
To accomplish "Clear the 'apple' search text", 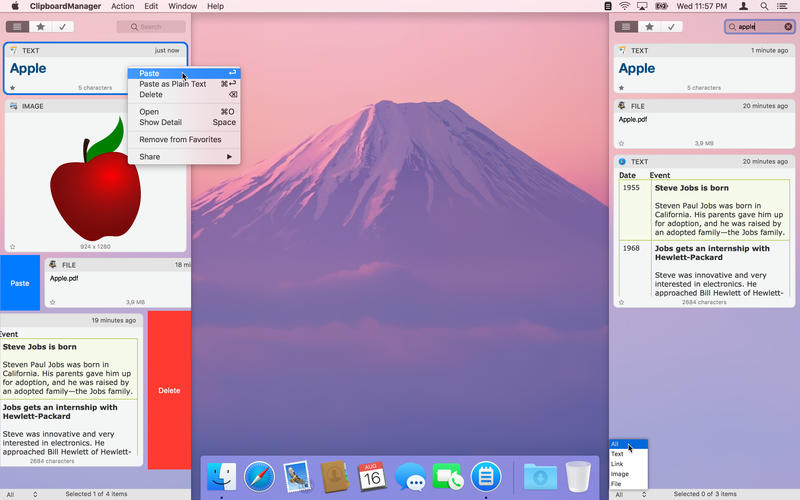I will (x=788, y=27).
